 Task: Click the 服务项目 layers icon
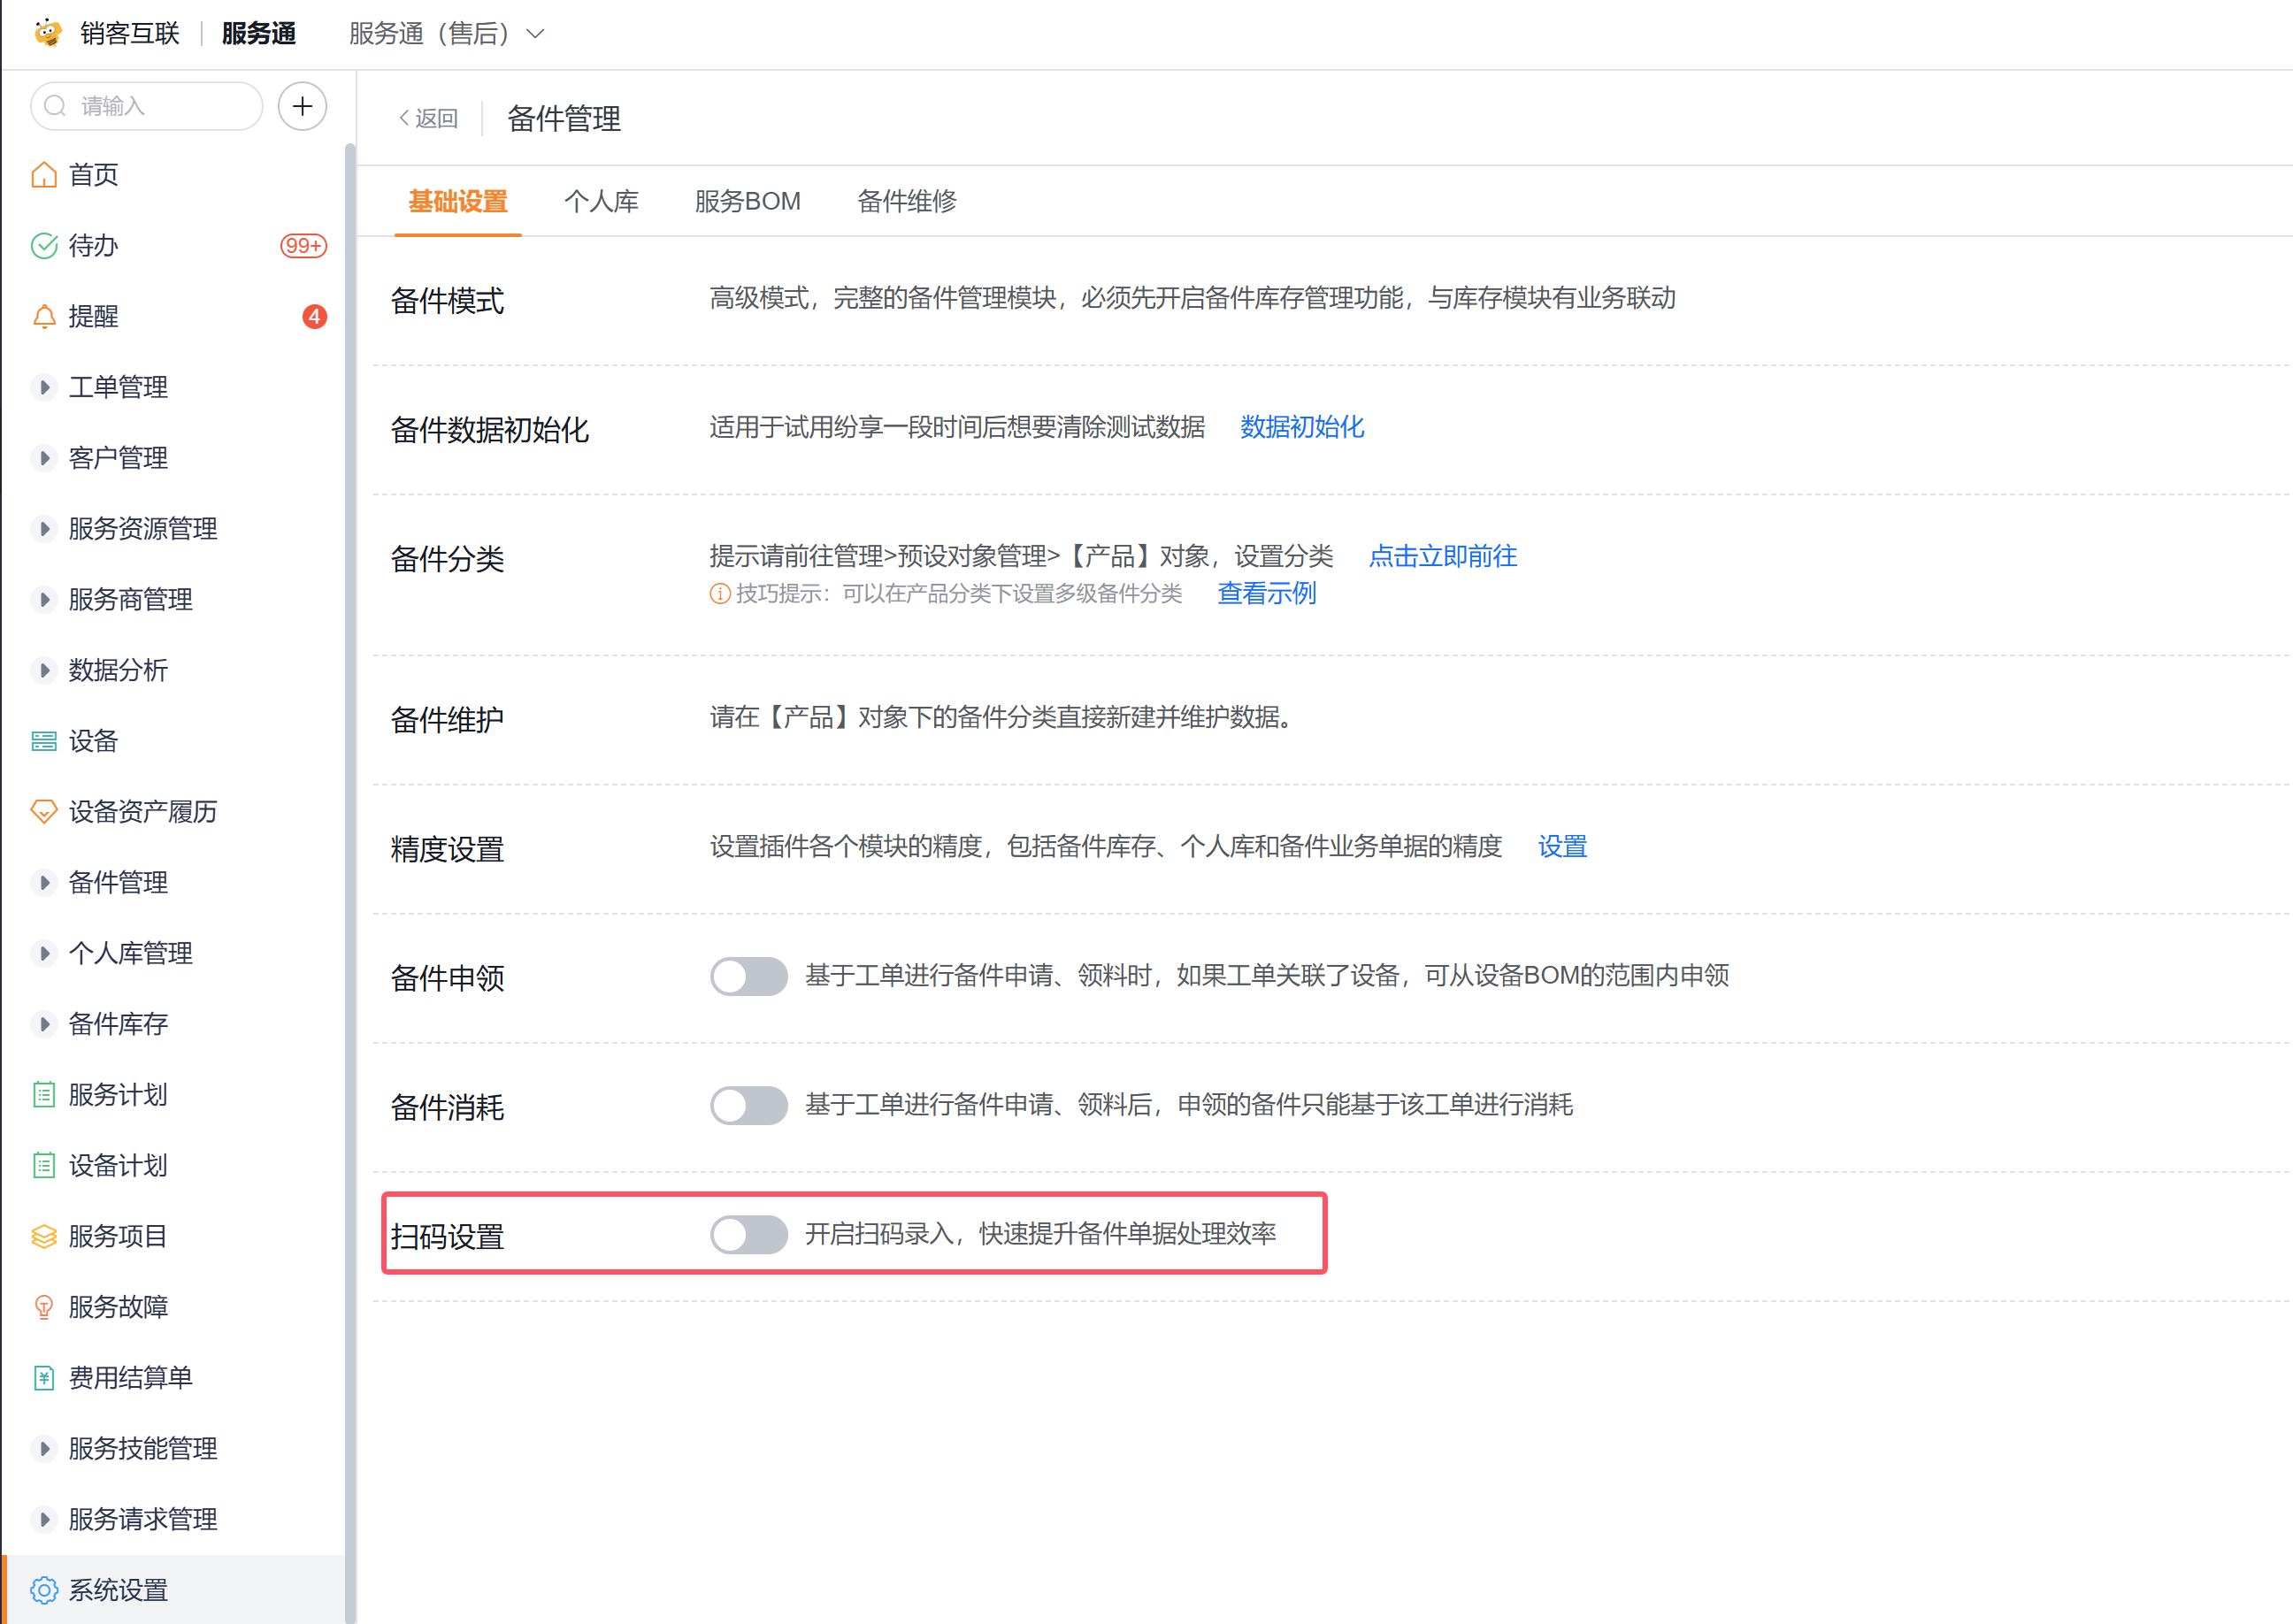pyautogui.click(x=44, y=1237)
